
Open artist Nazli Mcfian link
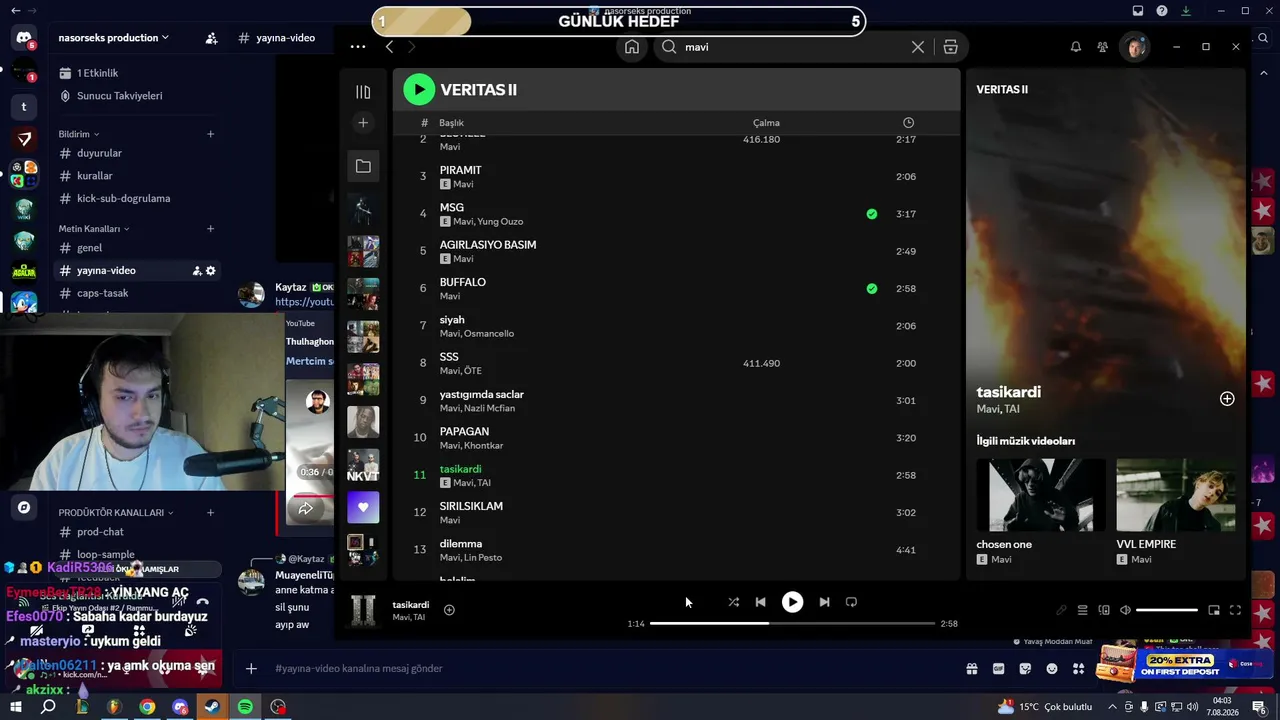pos(489,408)
